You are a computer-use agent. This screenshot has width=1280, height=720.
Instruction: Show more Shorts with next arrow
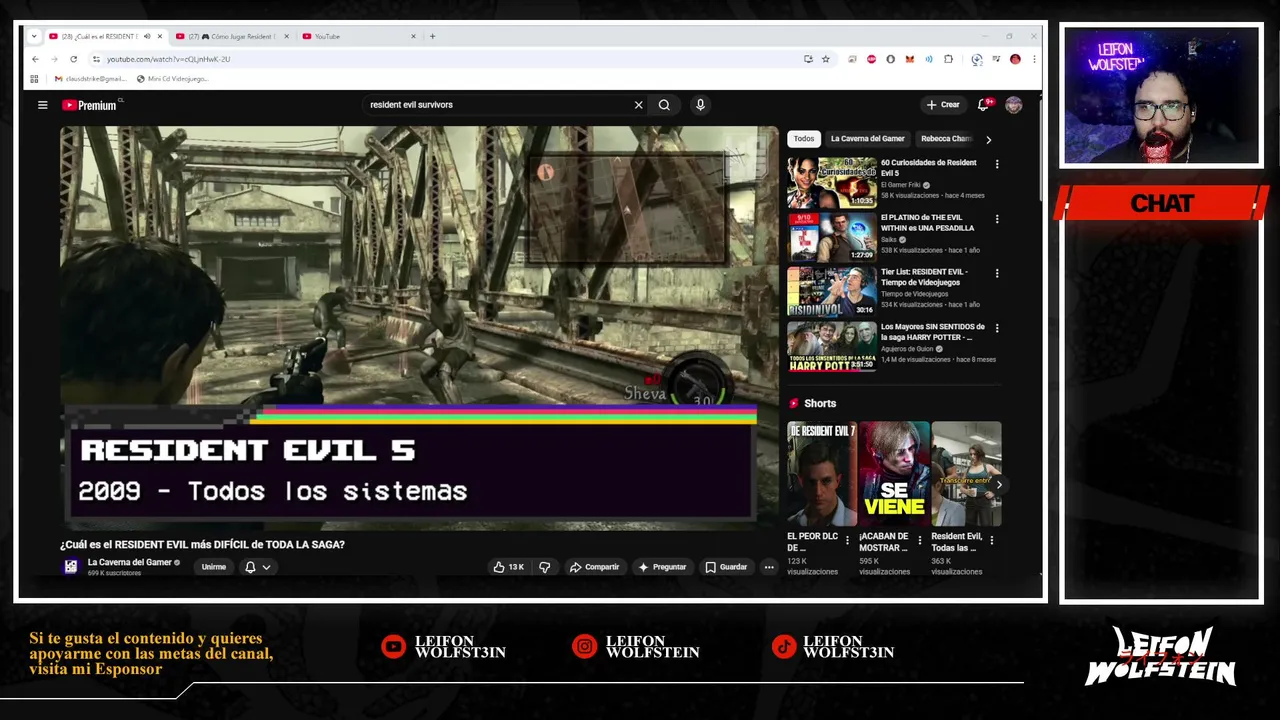click(x=998, y=485)
